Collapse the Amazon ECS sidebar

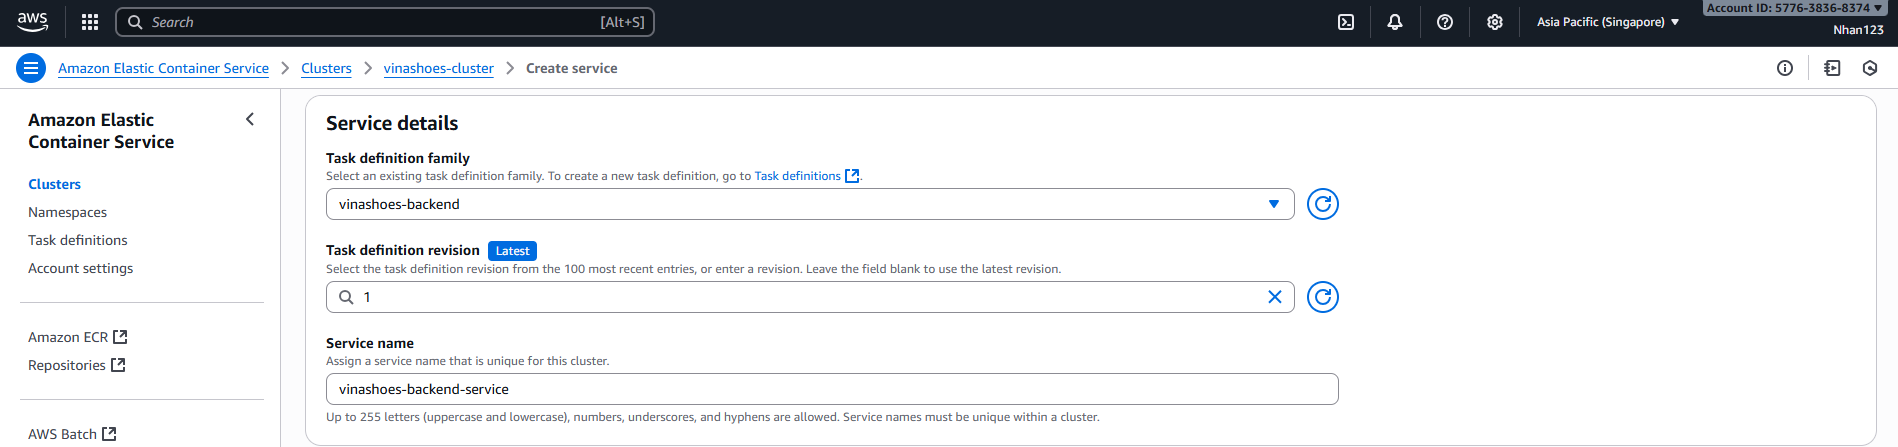(250, 119)
